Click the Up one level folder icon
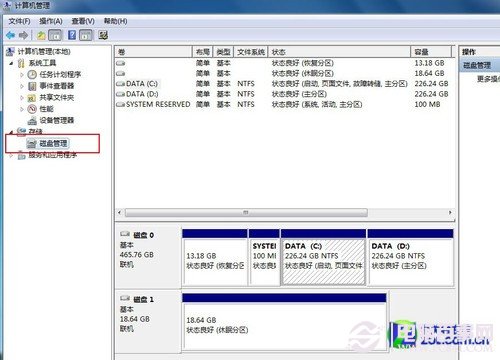The height and width of the screenshot is (360, 500). click(x=42, y=35)
